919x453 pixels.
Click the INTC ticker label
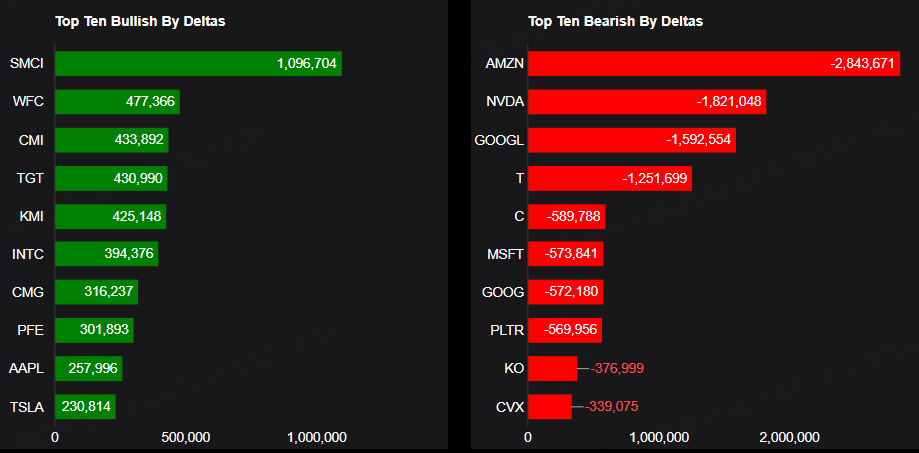click(28, 253)
